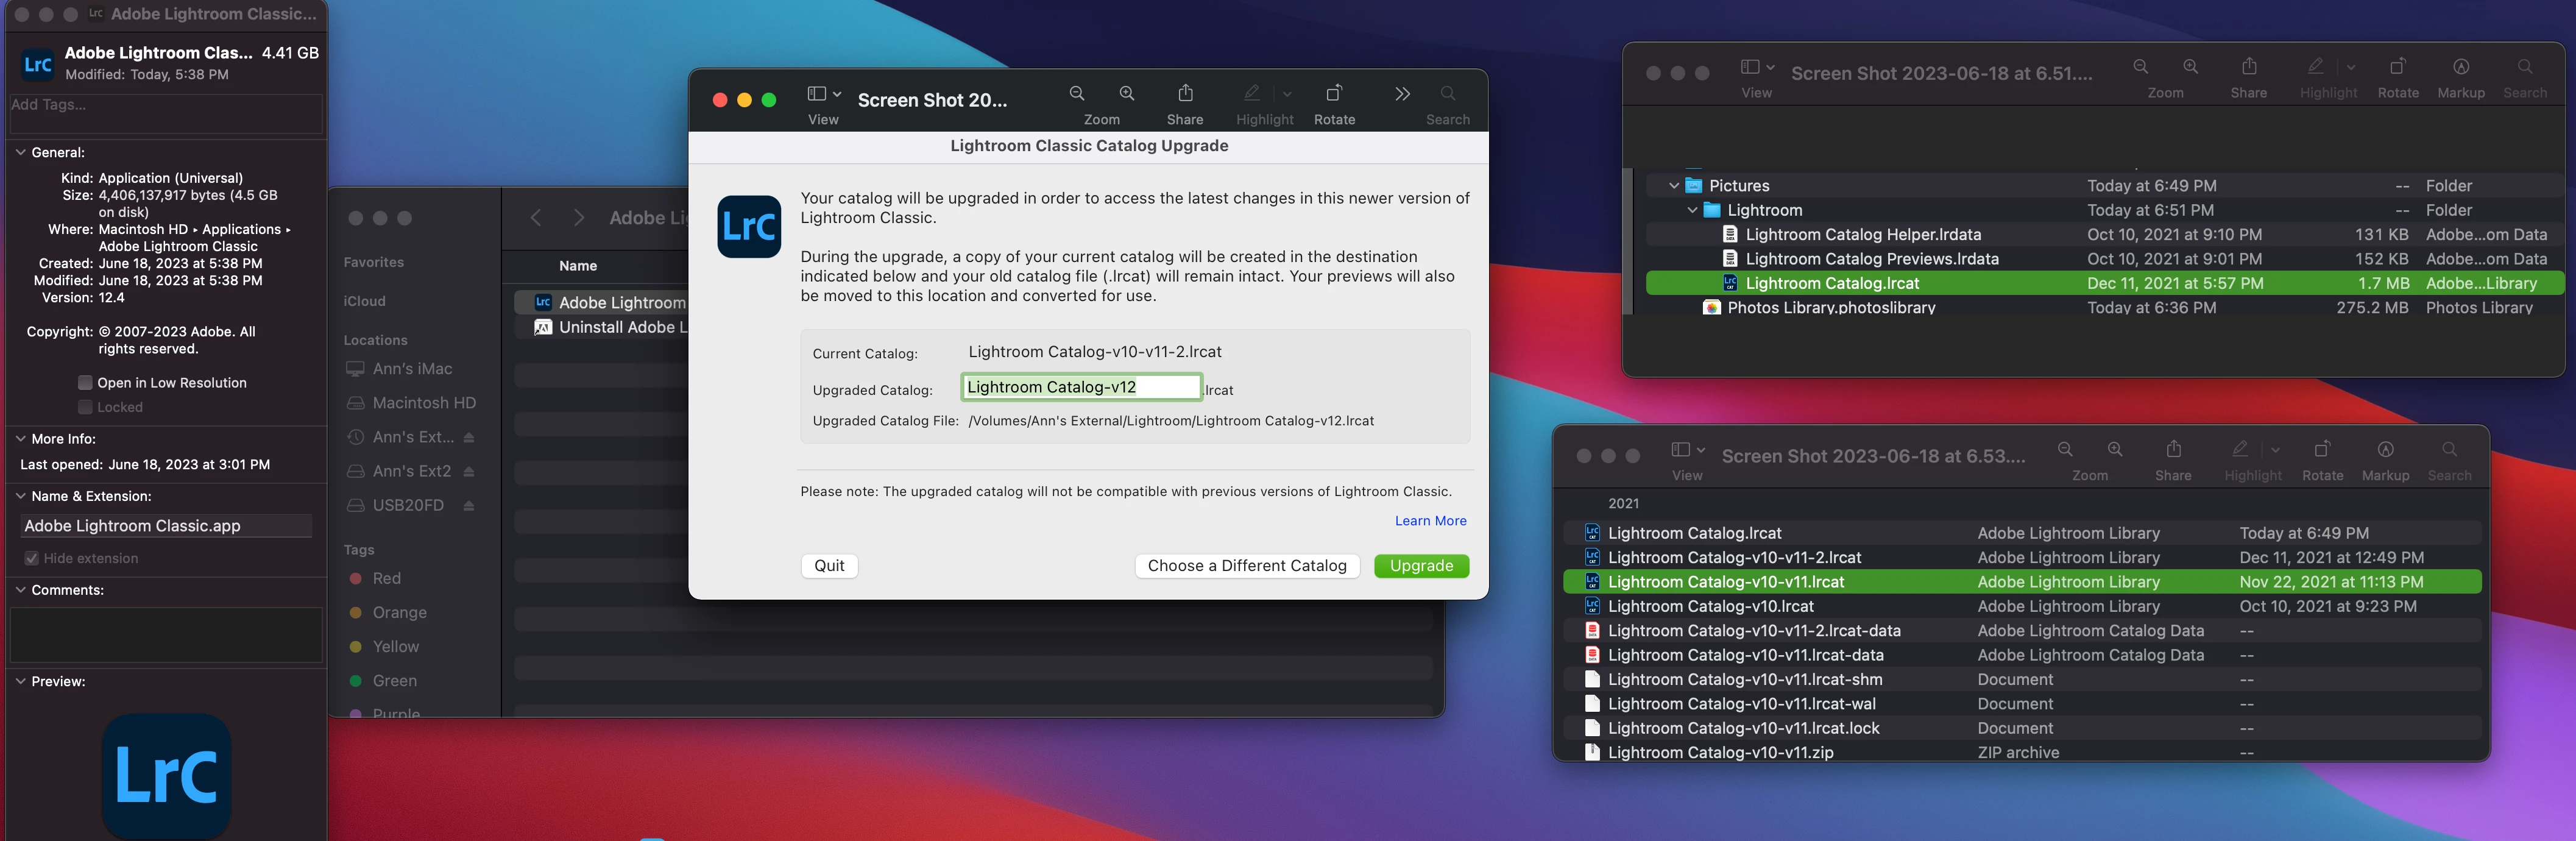Collapse the General section in Info panel
This screenshot has width=2576, height=841.
click(x=20, y=153)
